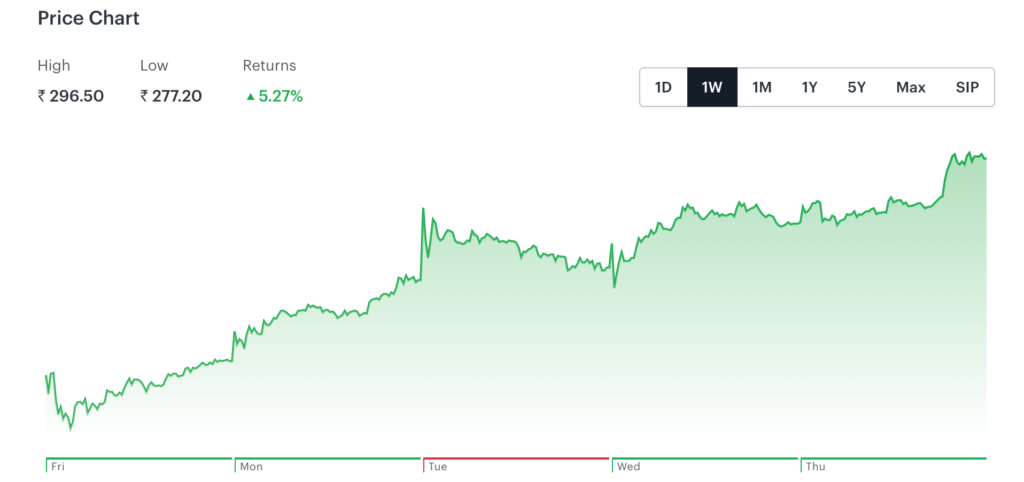Select the red Tue timeline segment
The height and width of the screenshot is (482, 1024).
tap(516, 459)
